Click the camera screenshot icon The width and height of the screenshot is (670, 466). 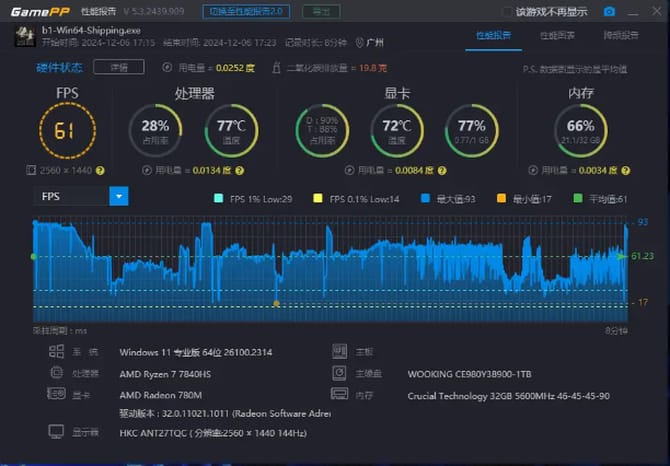pyautogui.click(x=609, y=11)
